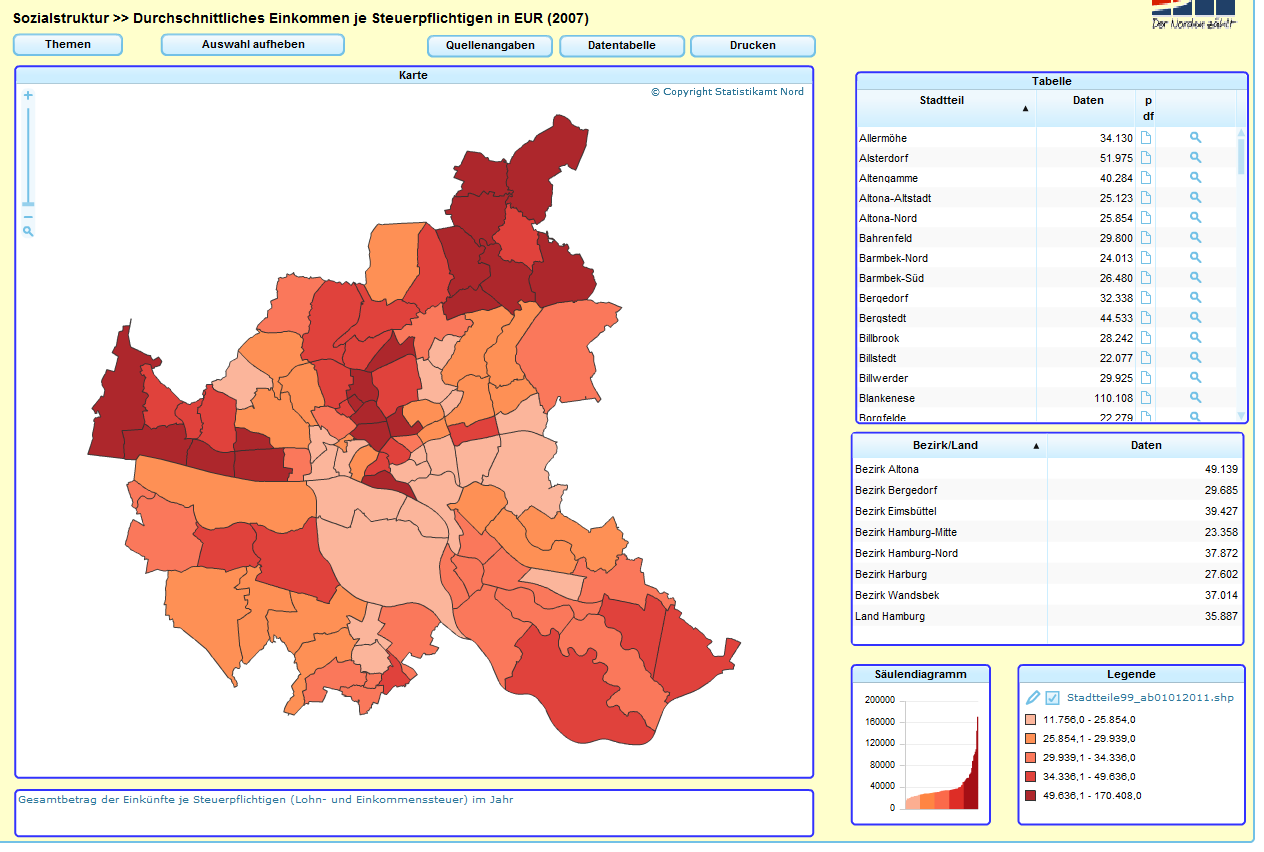Click the magnifier icon in the Alsterdorf row

1195,158
